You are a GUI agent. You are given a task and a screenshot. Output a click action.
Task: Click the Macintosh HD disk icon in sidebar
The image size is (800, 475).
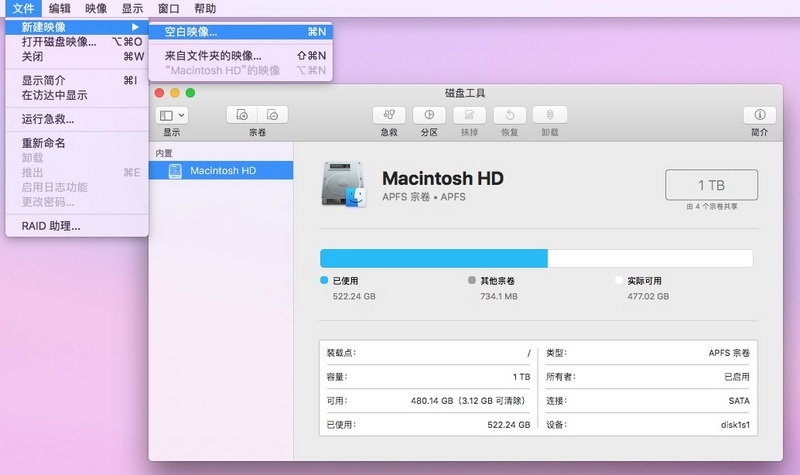(175, 171)
